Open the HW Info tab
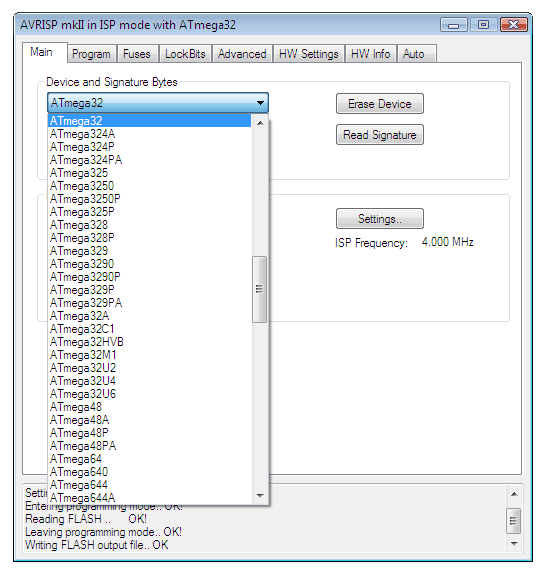Viewport: 551px width, 573px height. pos(370,54)
